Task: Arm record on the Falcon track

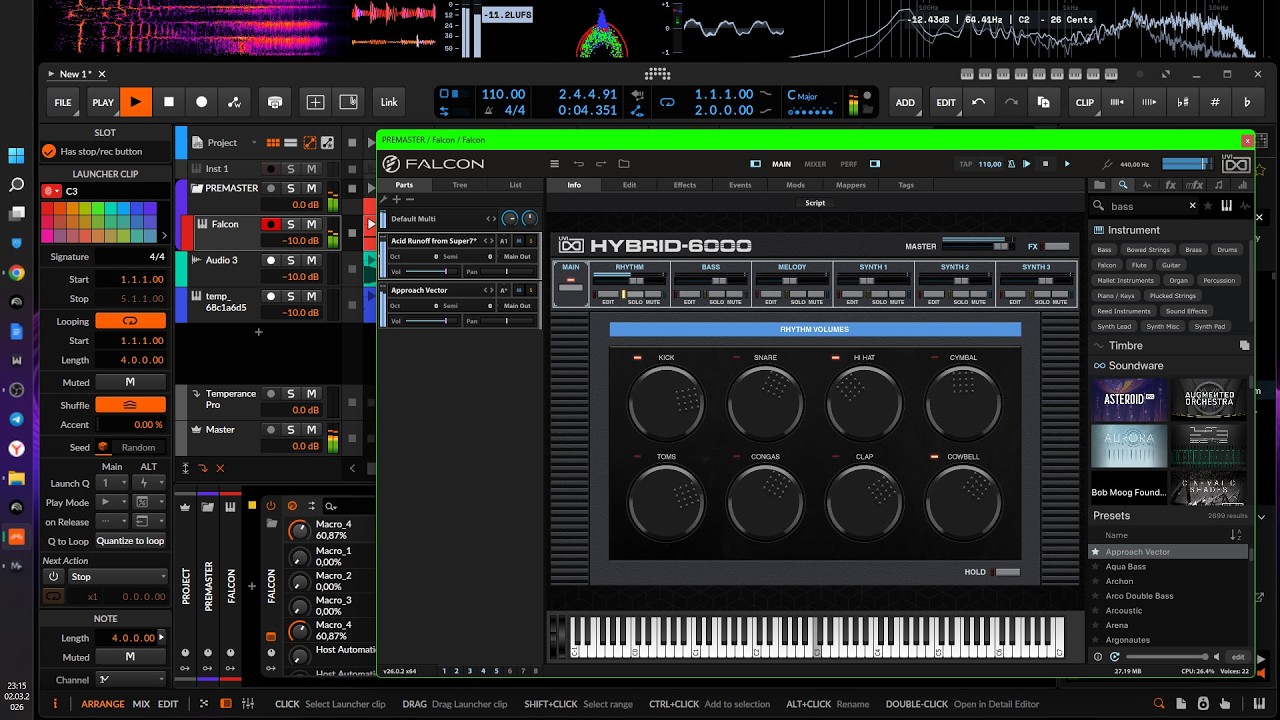Action: tap(270, 224)
